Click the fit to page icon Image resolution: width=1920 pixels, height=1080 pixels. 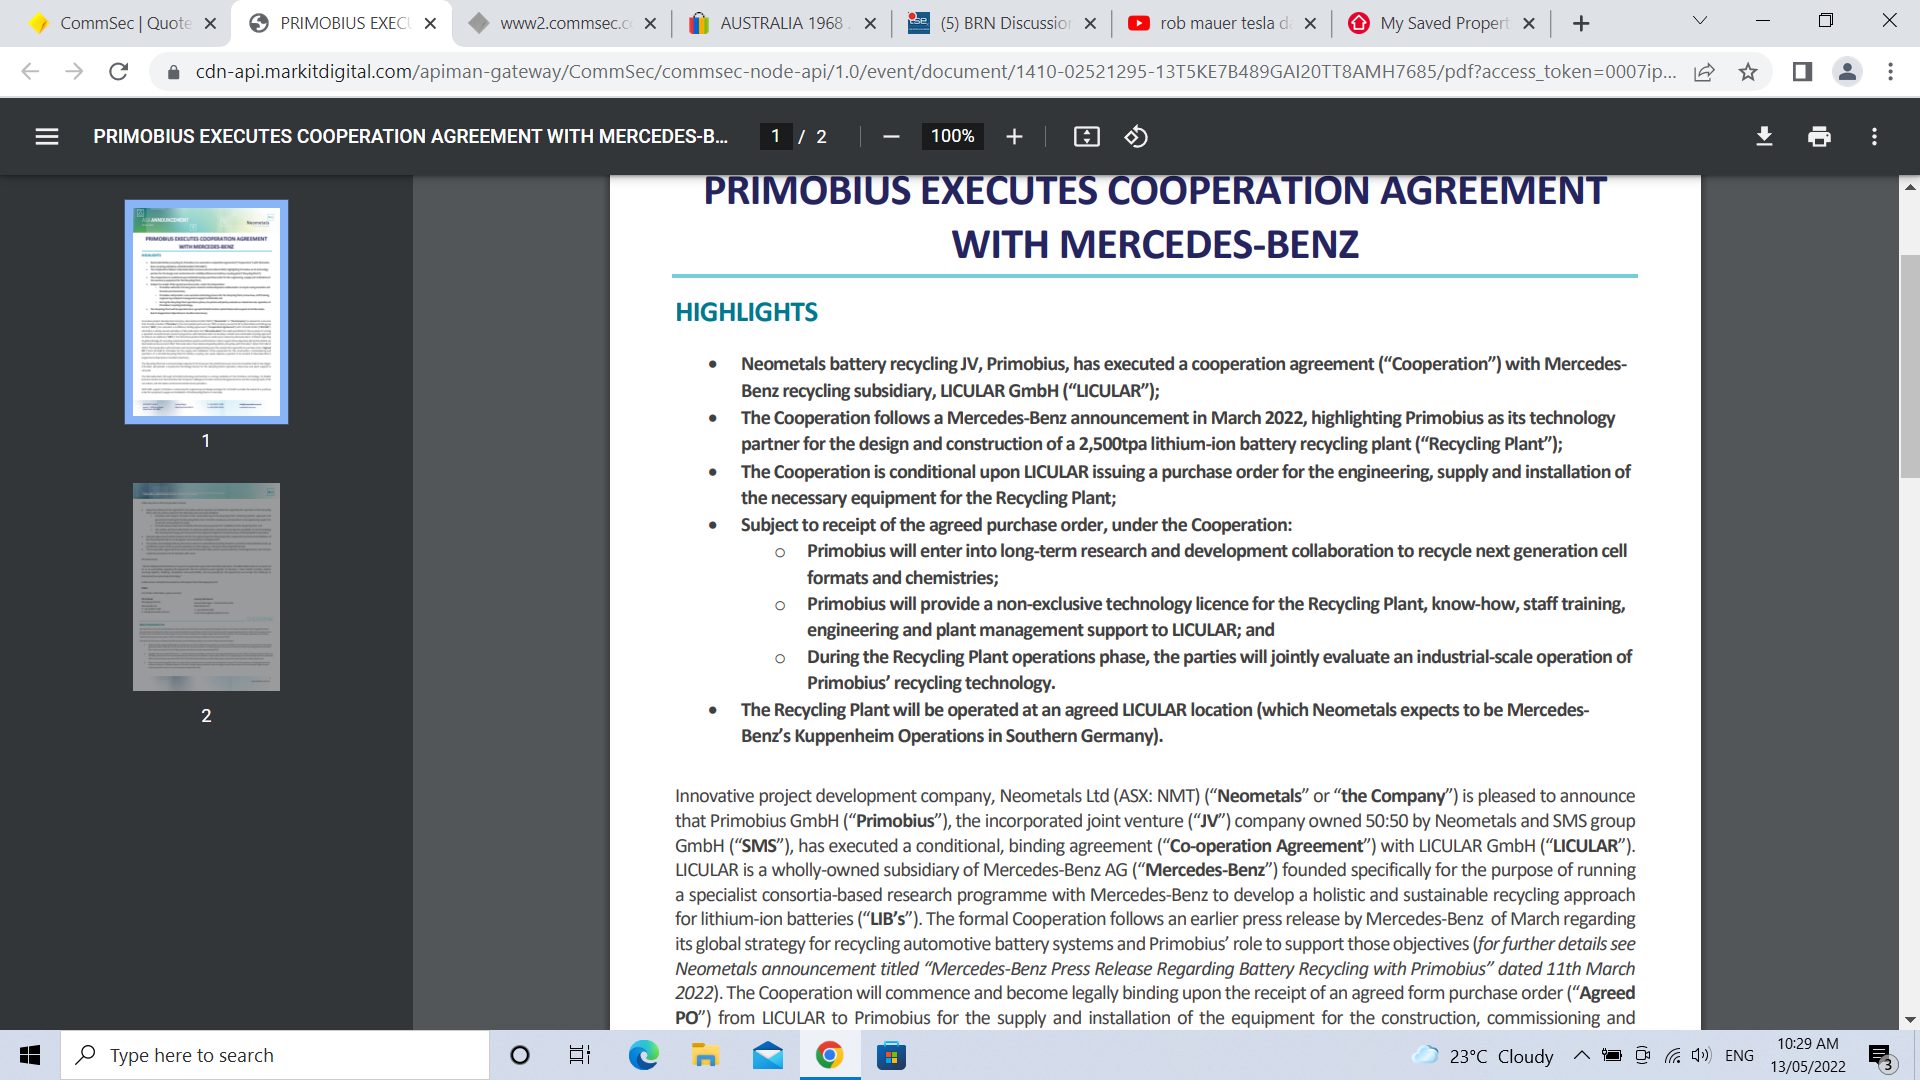pyautogui.click(x=1086, y=137)
